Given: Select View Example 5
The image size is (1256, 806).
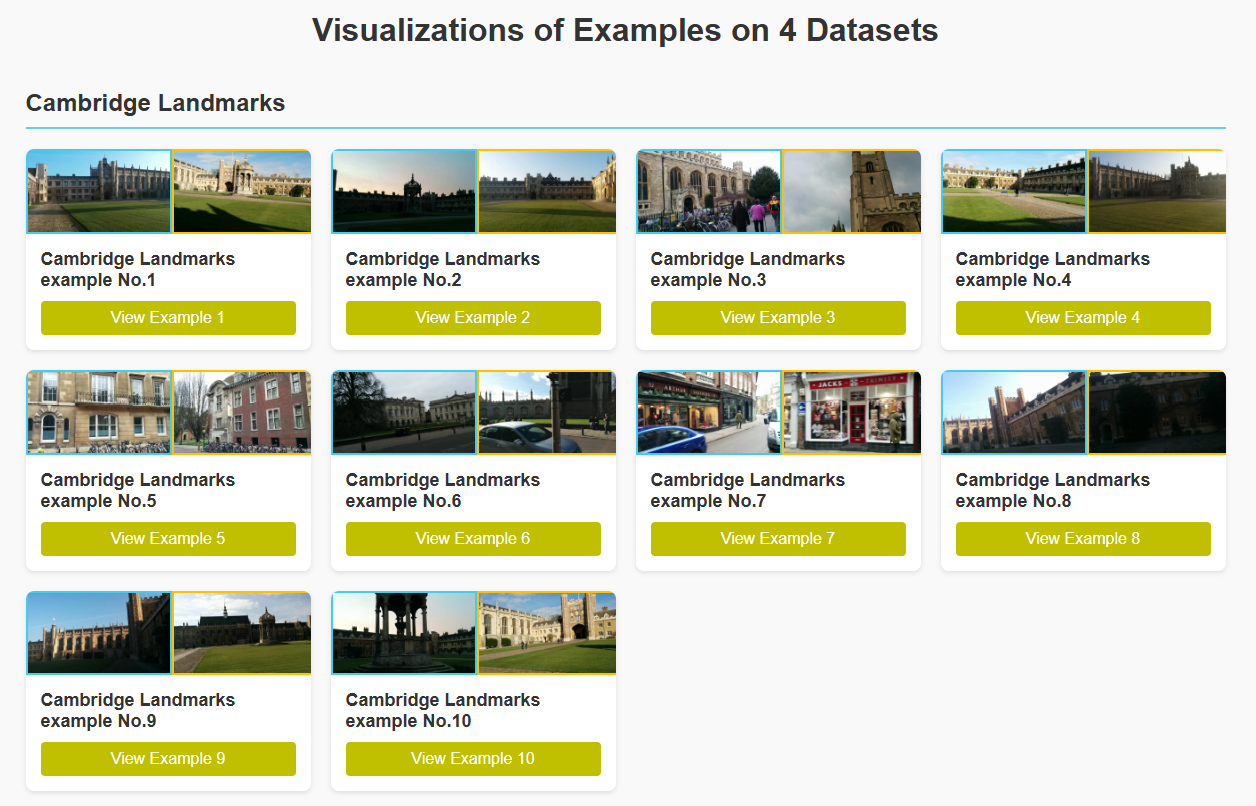Looking at the screenshot, I should tap(168, 538).
